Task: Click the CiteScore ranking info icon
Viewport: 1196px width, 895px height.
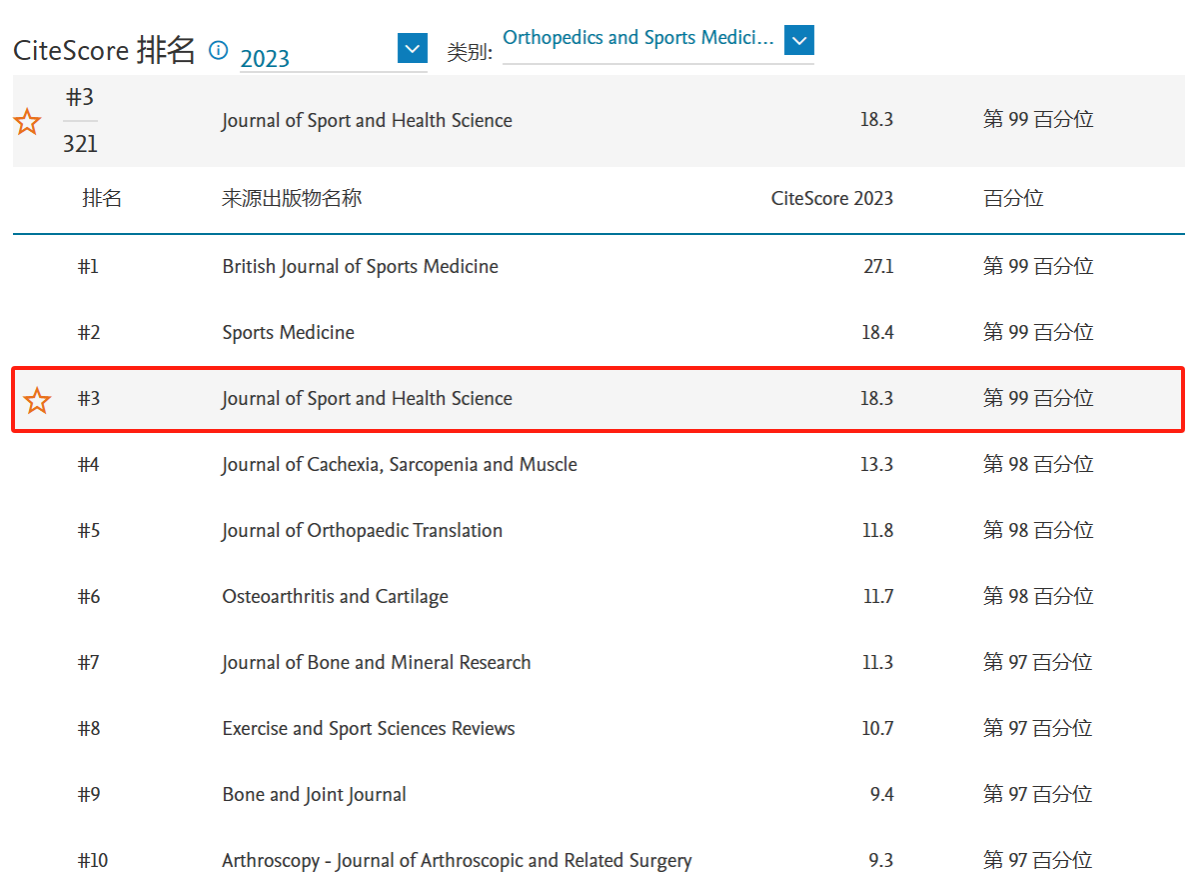Action: (218, 50)
